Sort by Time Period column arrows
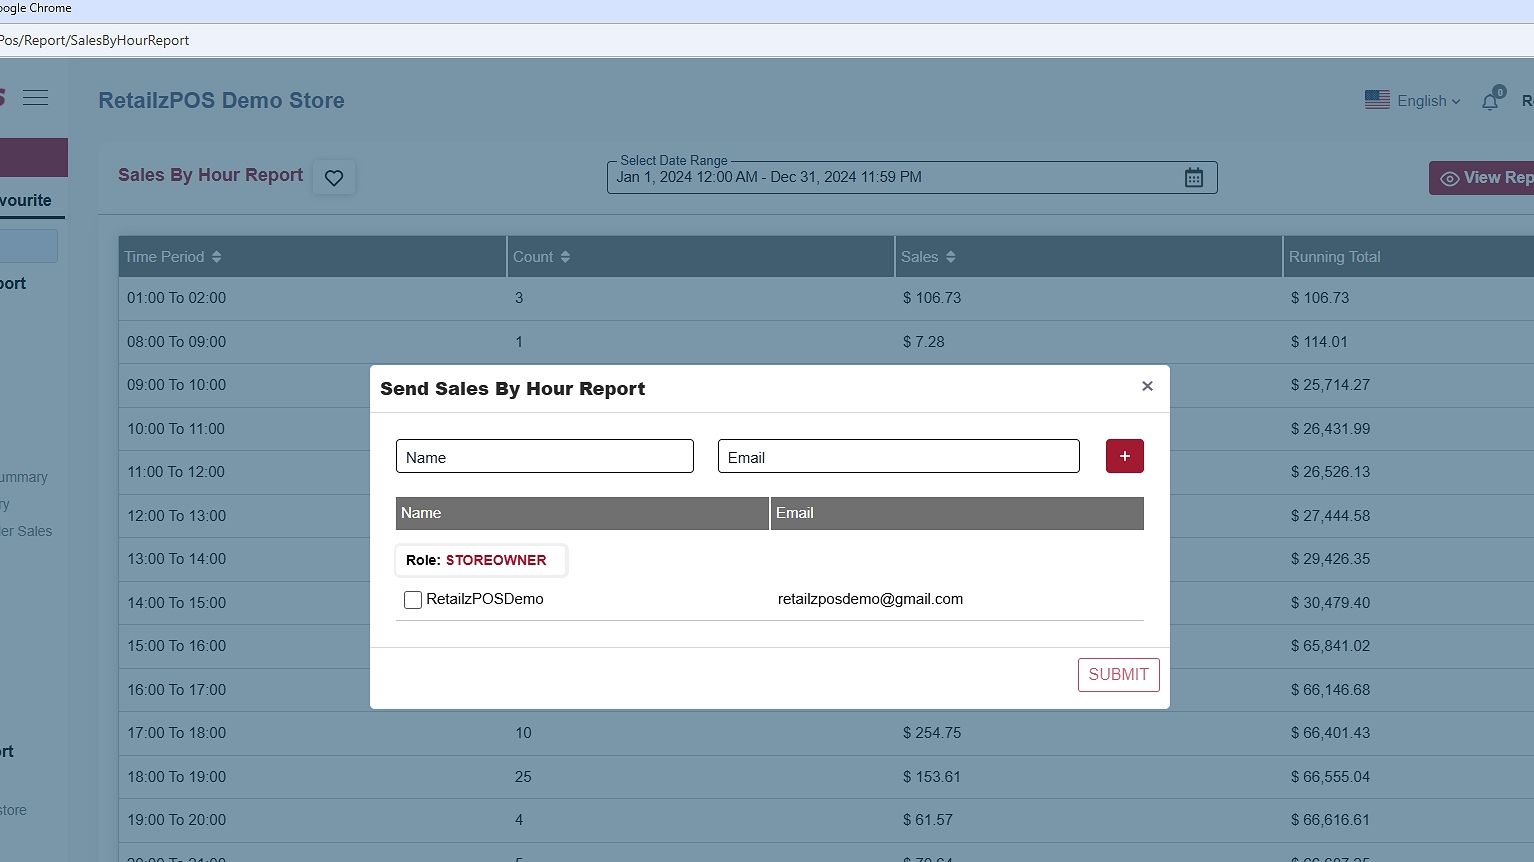1534x862 pixels. click(217, 257)
